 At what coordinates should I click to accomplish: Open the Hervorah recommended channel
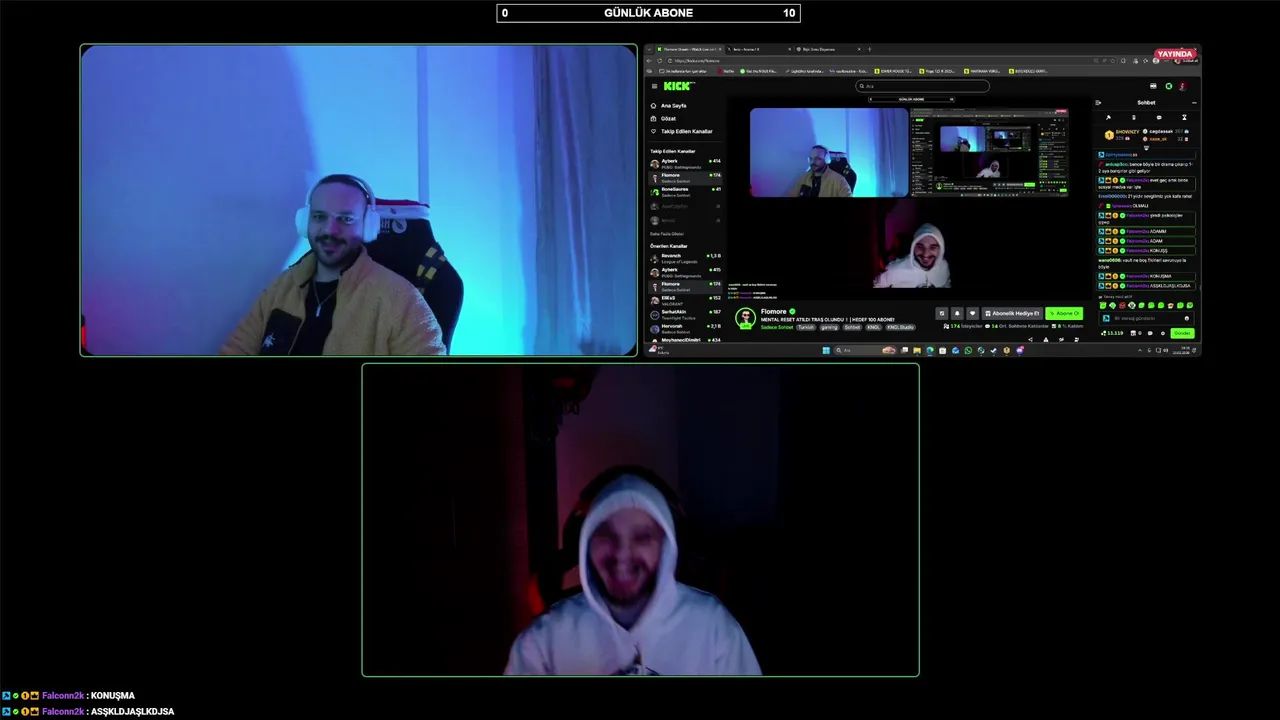pos(685,327)
